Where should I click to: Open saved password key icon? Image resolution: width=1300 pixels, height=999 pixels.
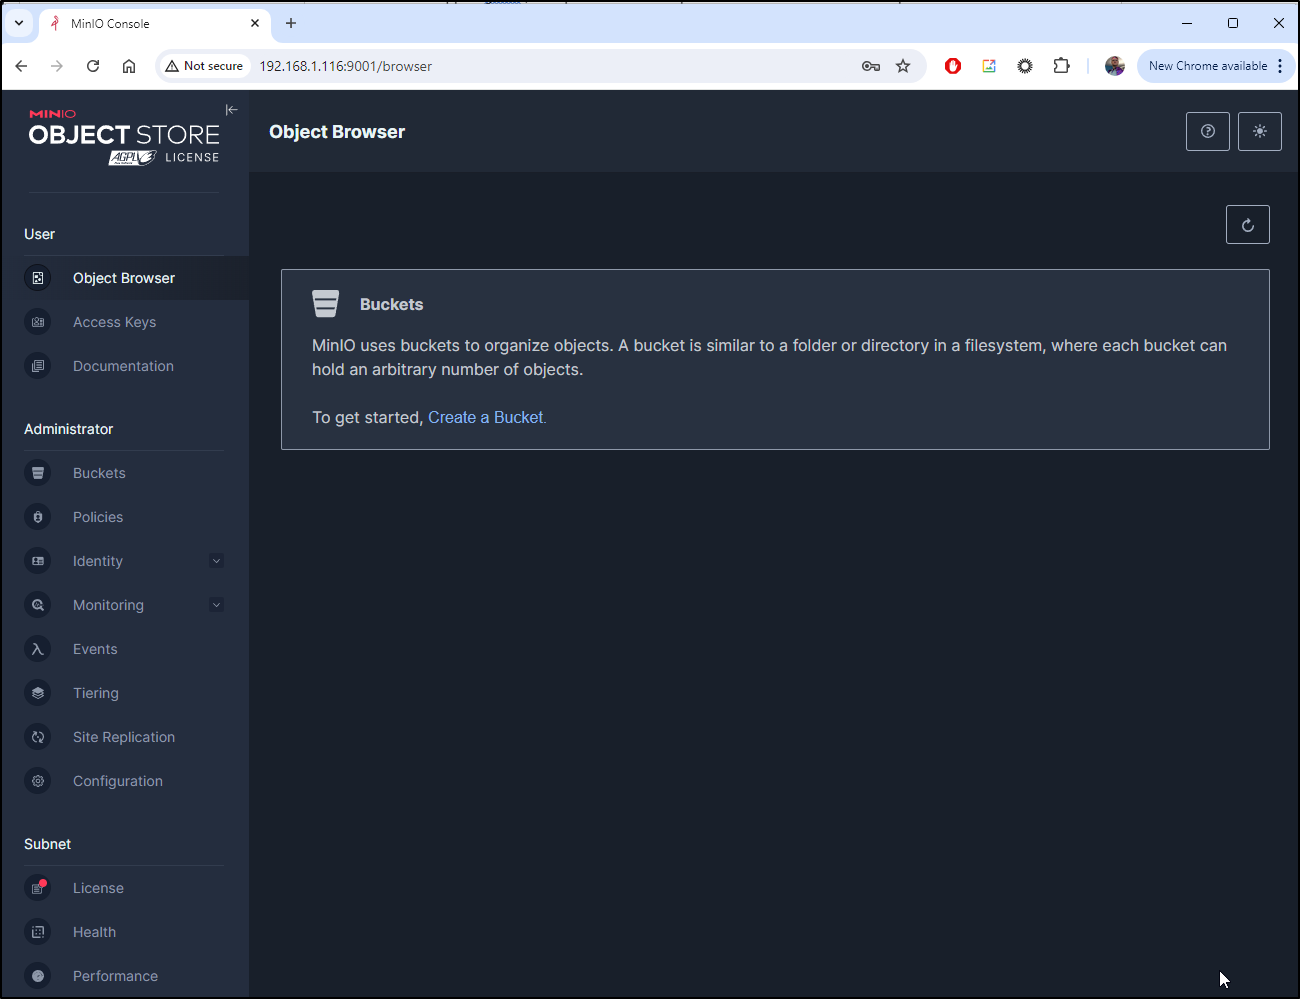coord(871,66)
